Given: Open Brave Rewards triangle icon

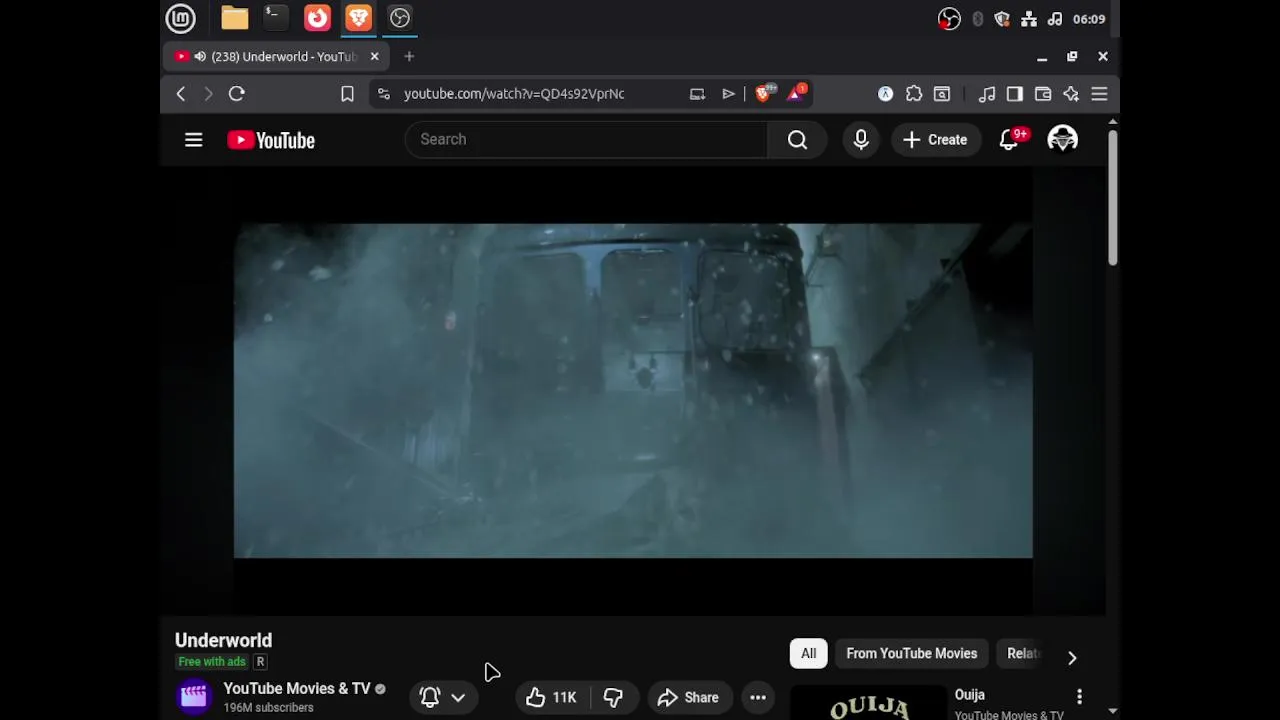Looking at the screenshot, I should tap(797, 93).
